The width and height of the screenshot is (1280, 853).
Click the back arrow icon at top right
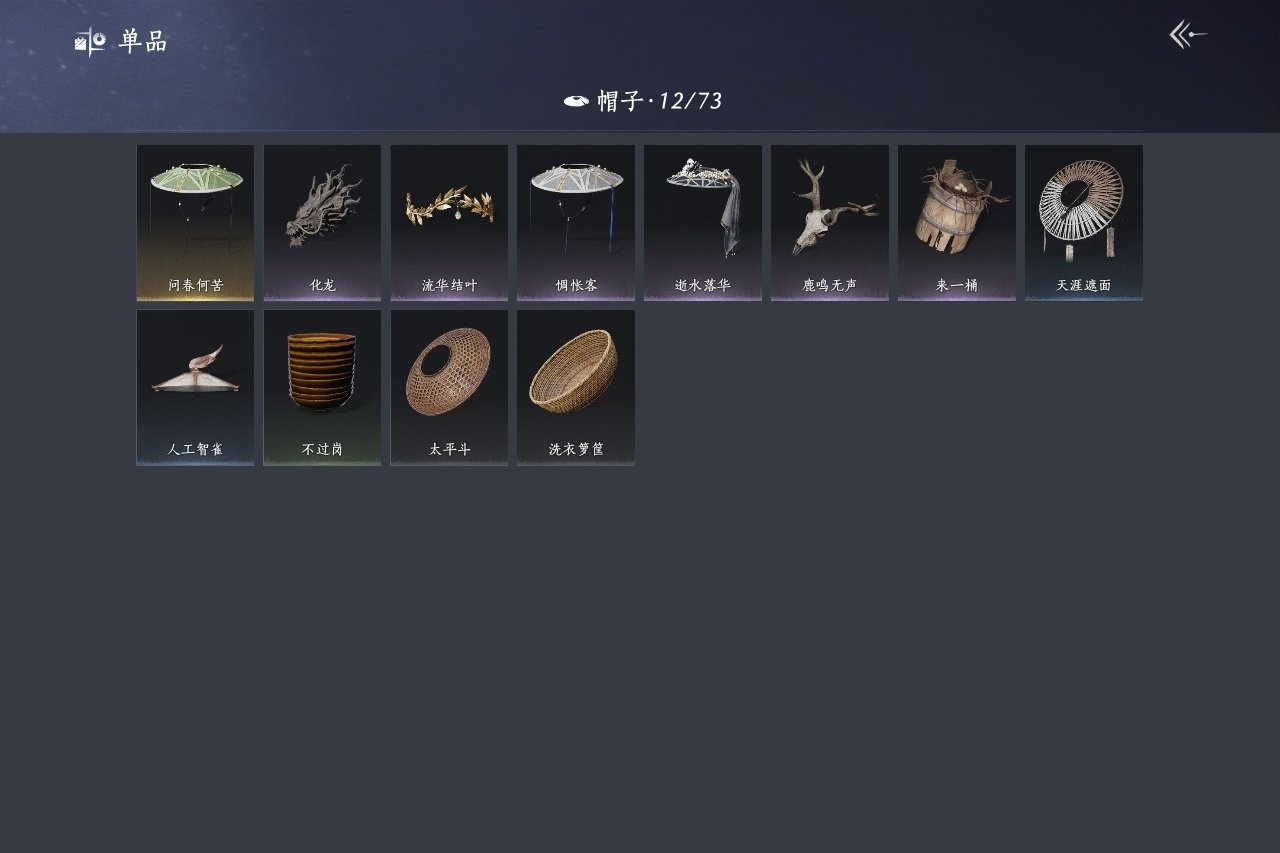[1188, 35]
